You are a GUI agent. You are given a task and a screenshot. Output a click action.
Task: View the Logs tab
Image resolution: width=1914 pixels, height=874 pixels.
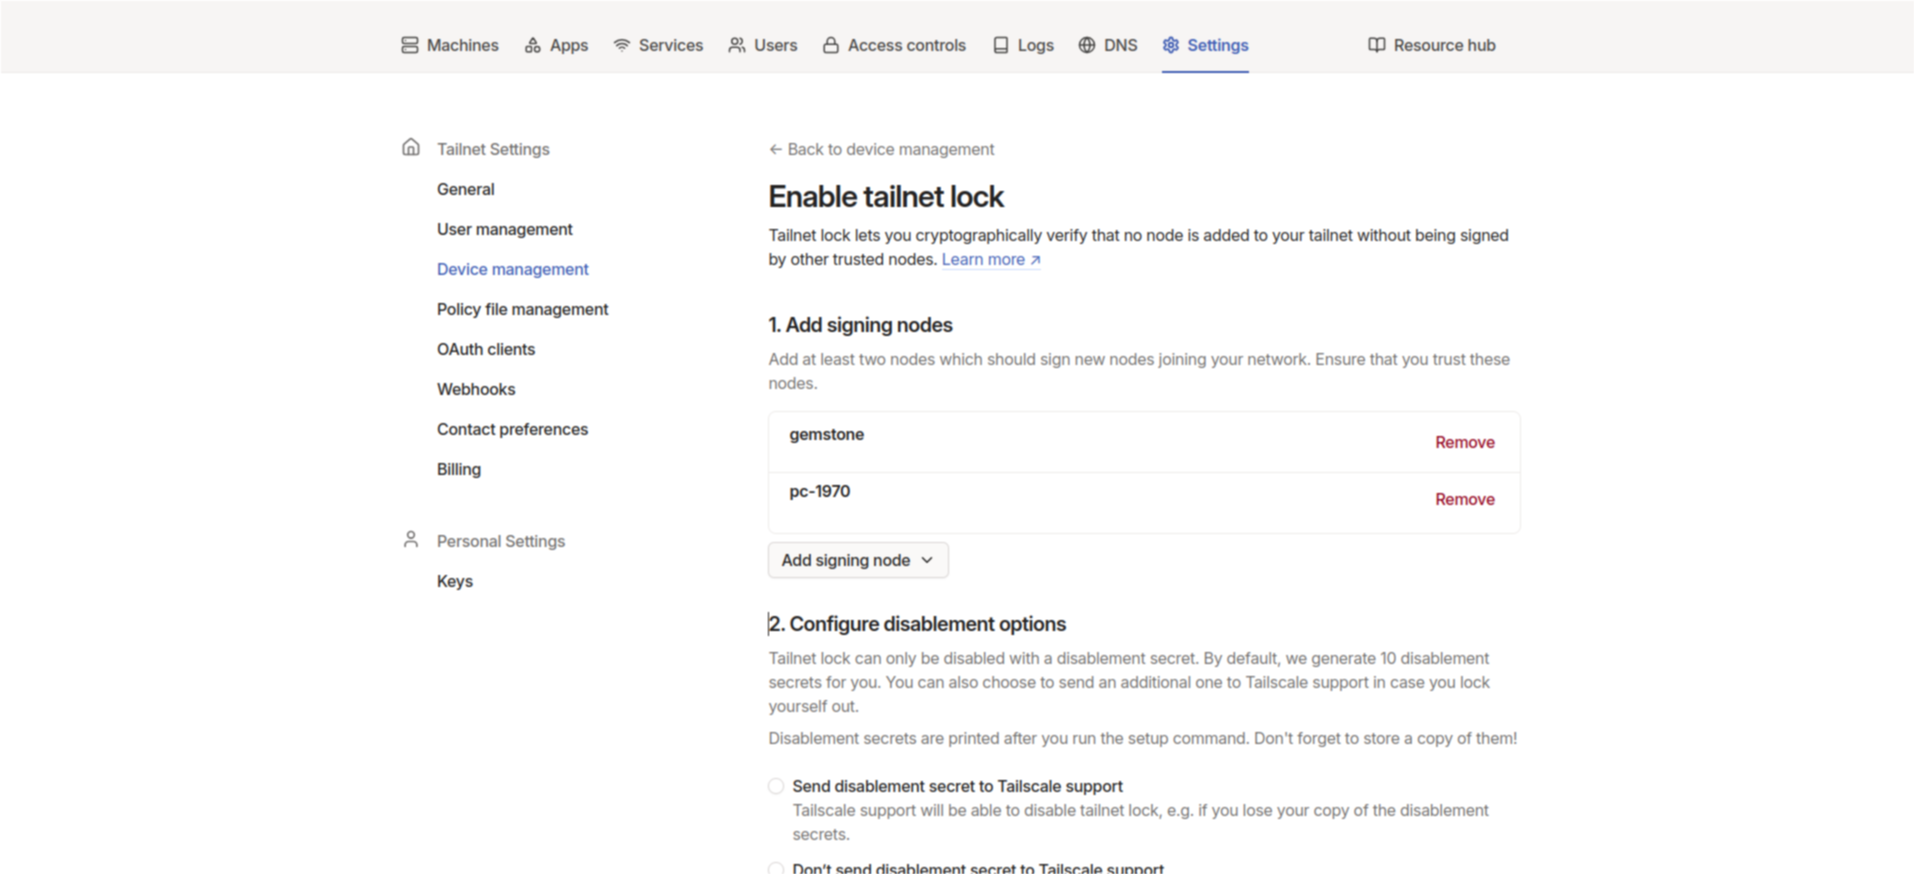[x=1023, y=45]
